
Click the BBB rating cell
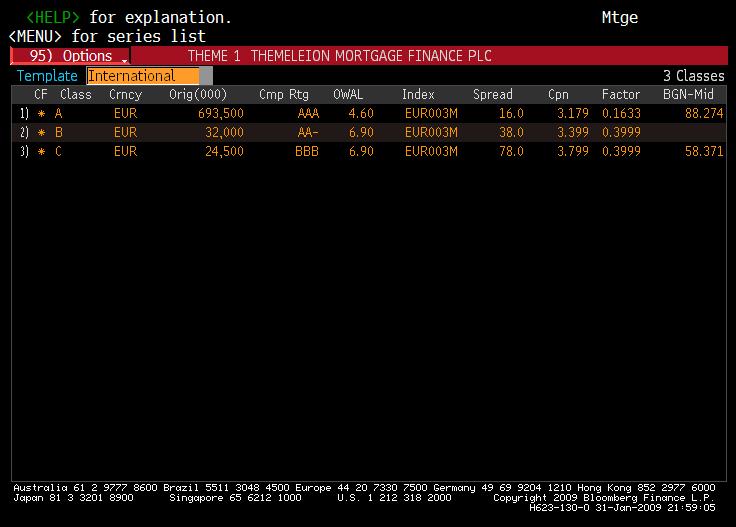307,152
